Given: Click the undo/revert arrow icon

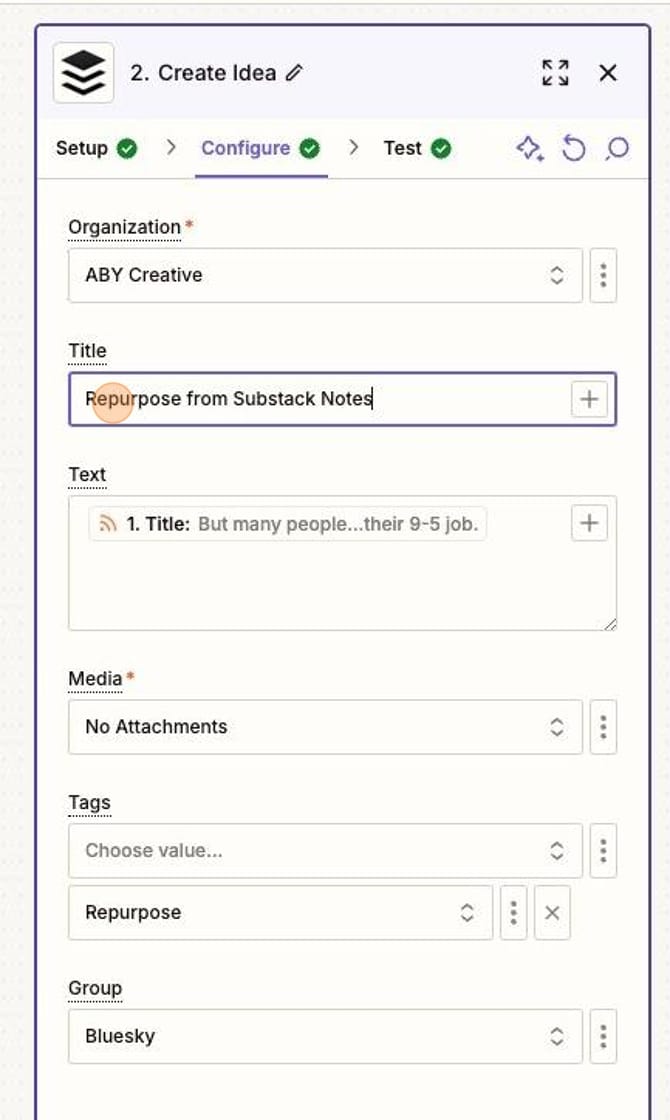Looking at the screenshot, I should pyautogui.click(x=573, y=149).
